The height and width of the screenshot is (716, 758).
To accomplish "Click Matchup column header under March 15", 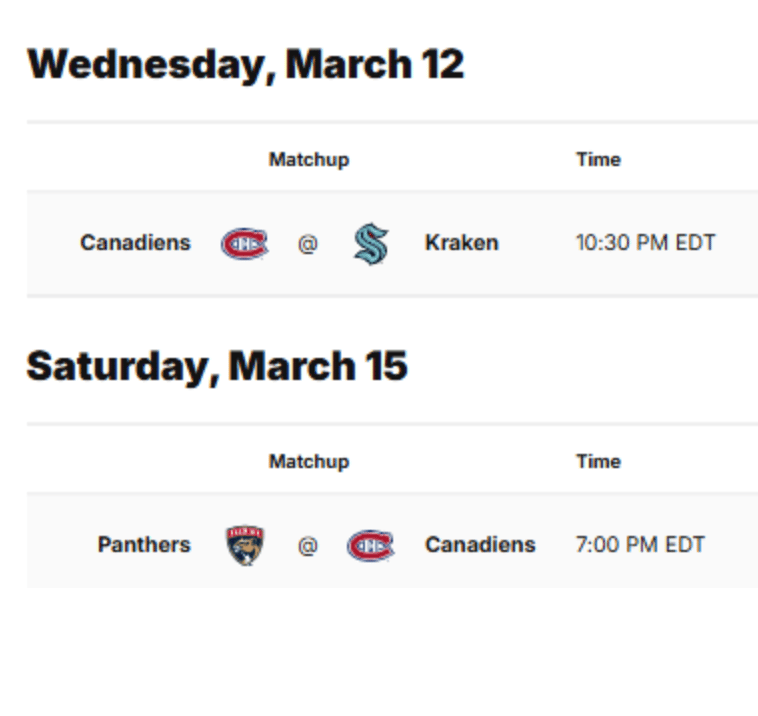I will click(x=309, y=462).
